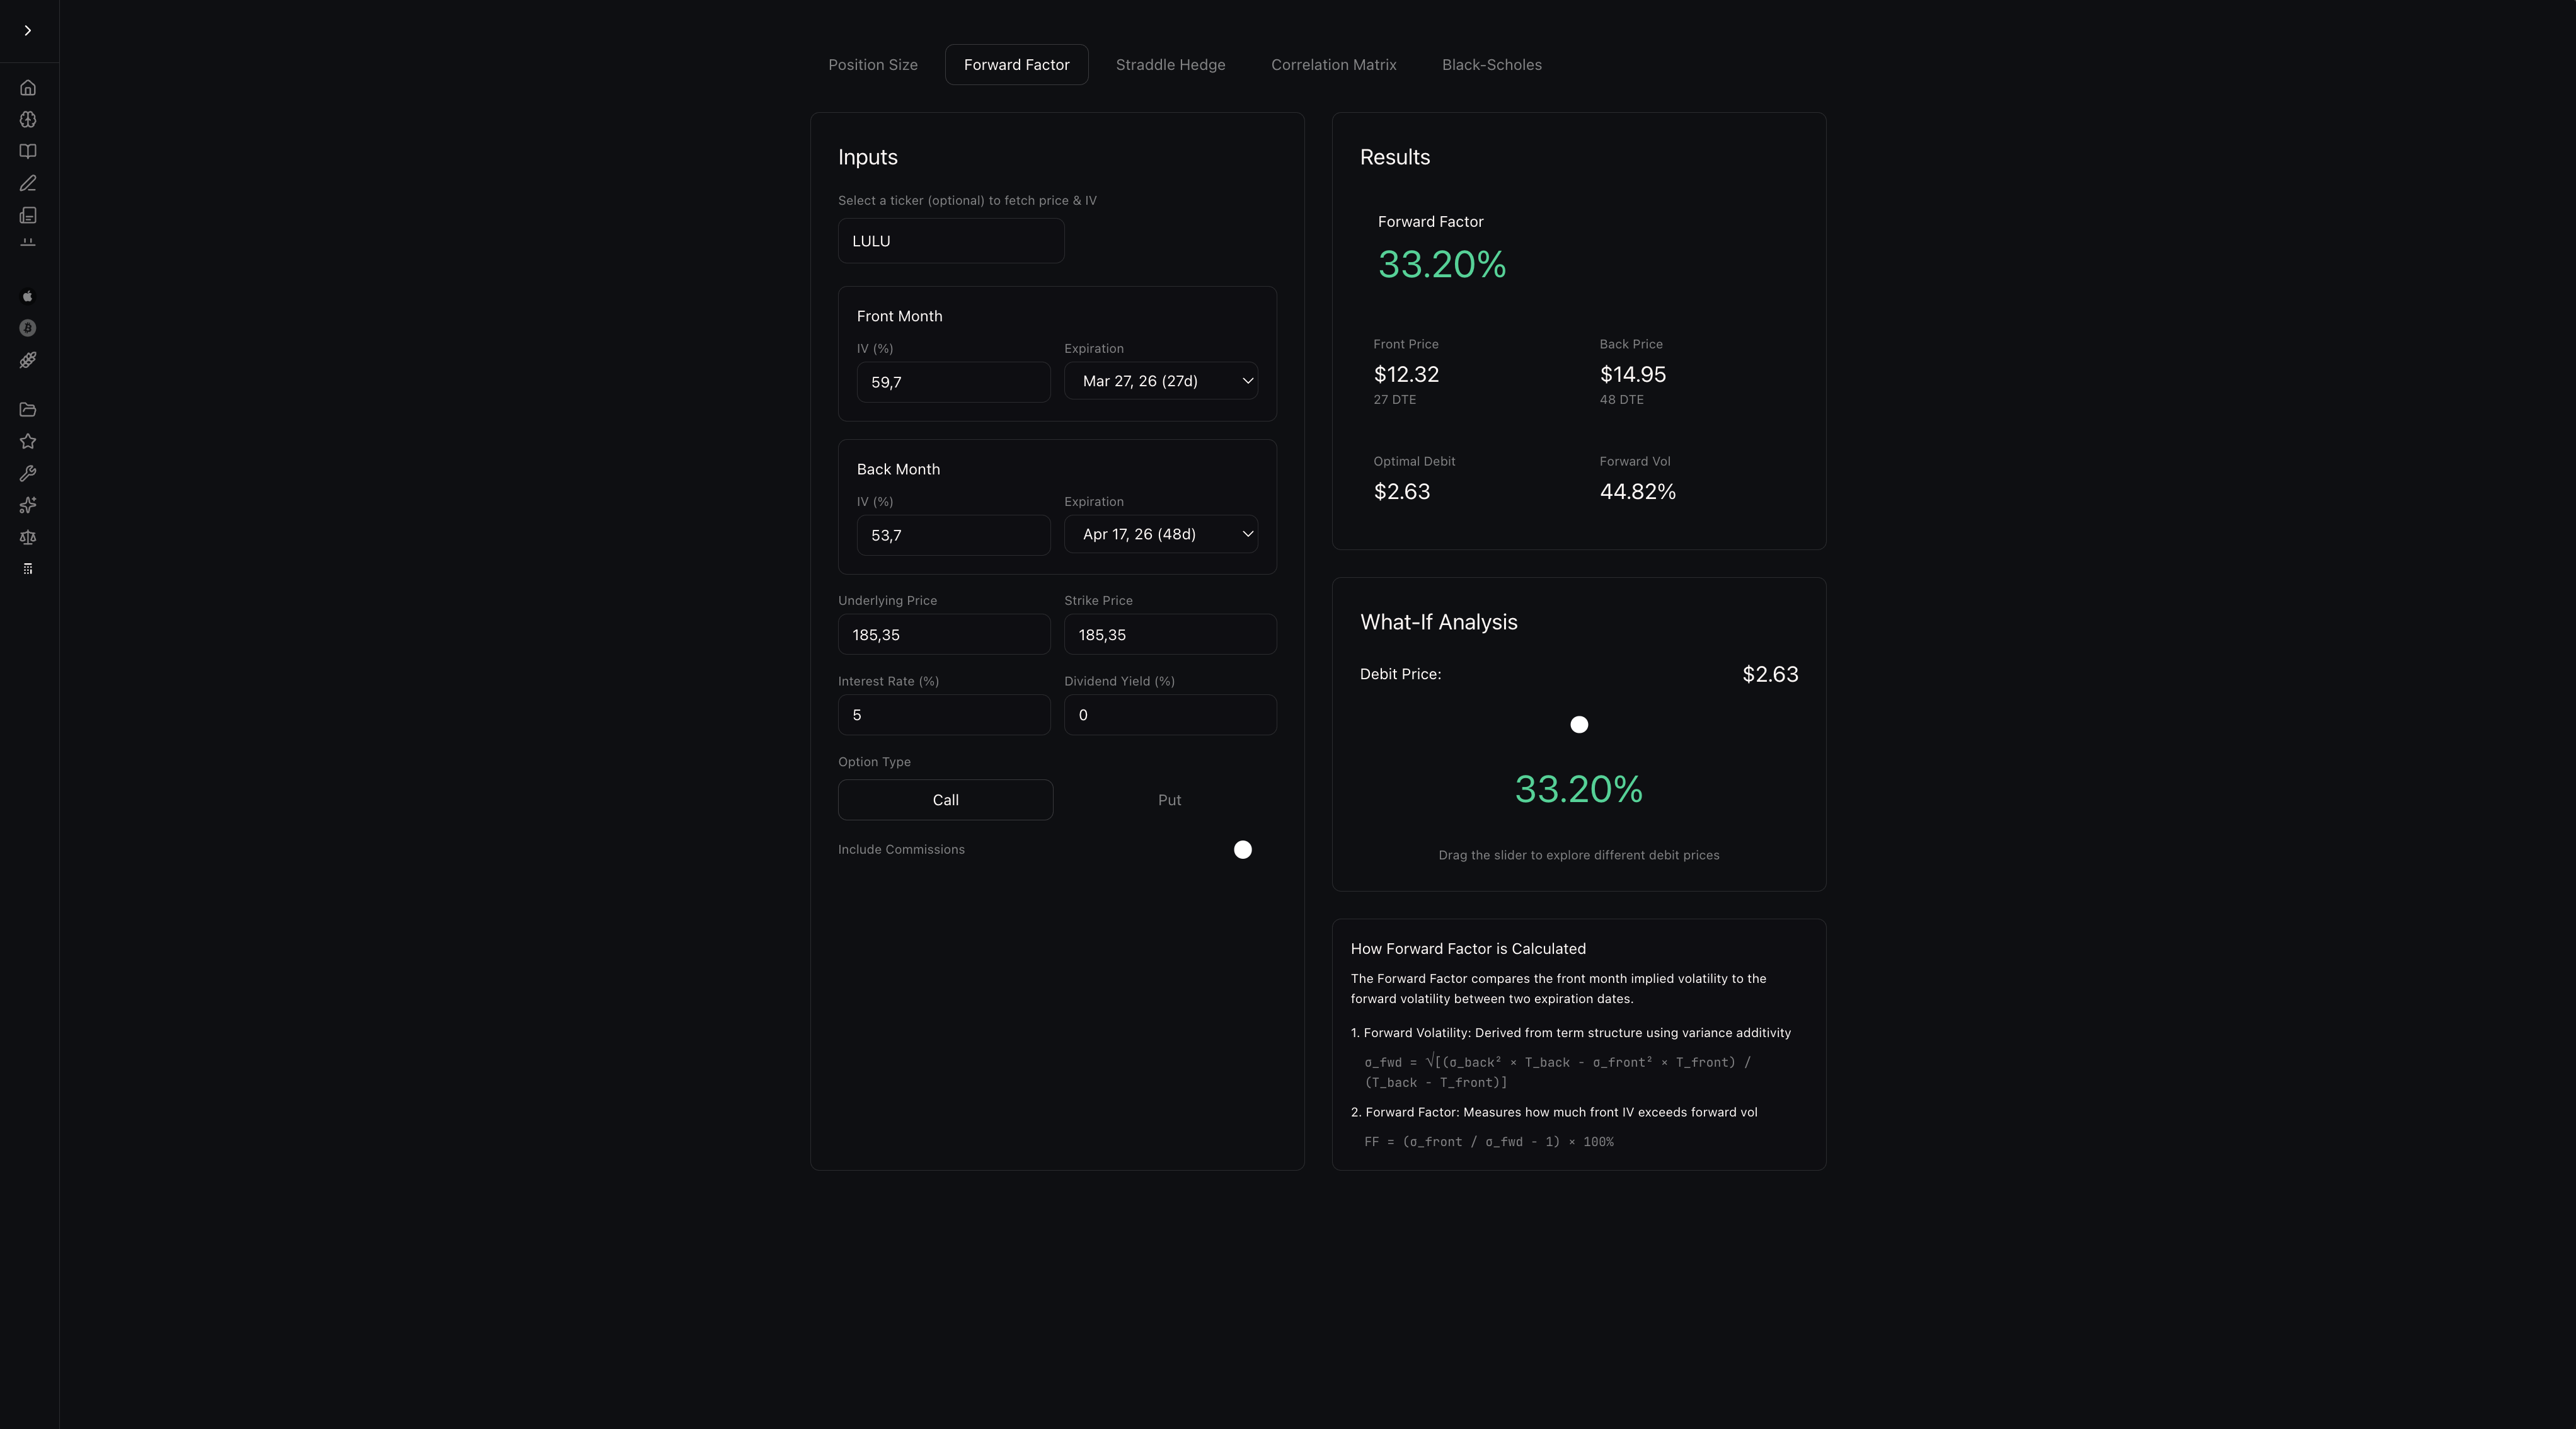Click the Bitcoin icon in sidebar

click(28, 328)
